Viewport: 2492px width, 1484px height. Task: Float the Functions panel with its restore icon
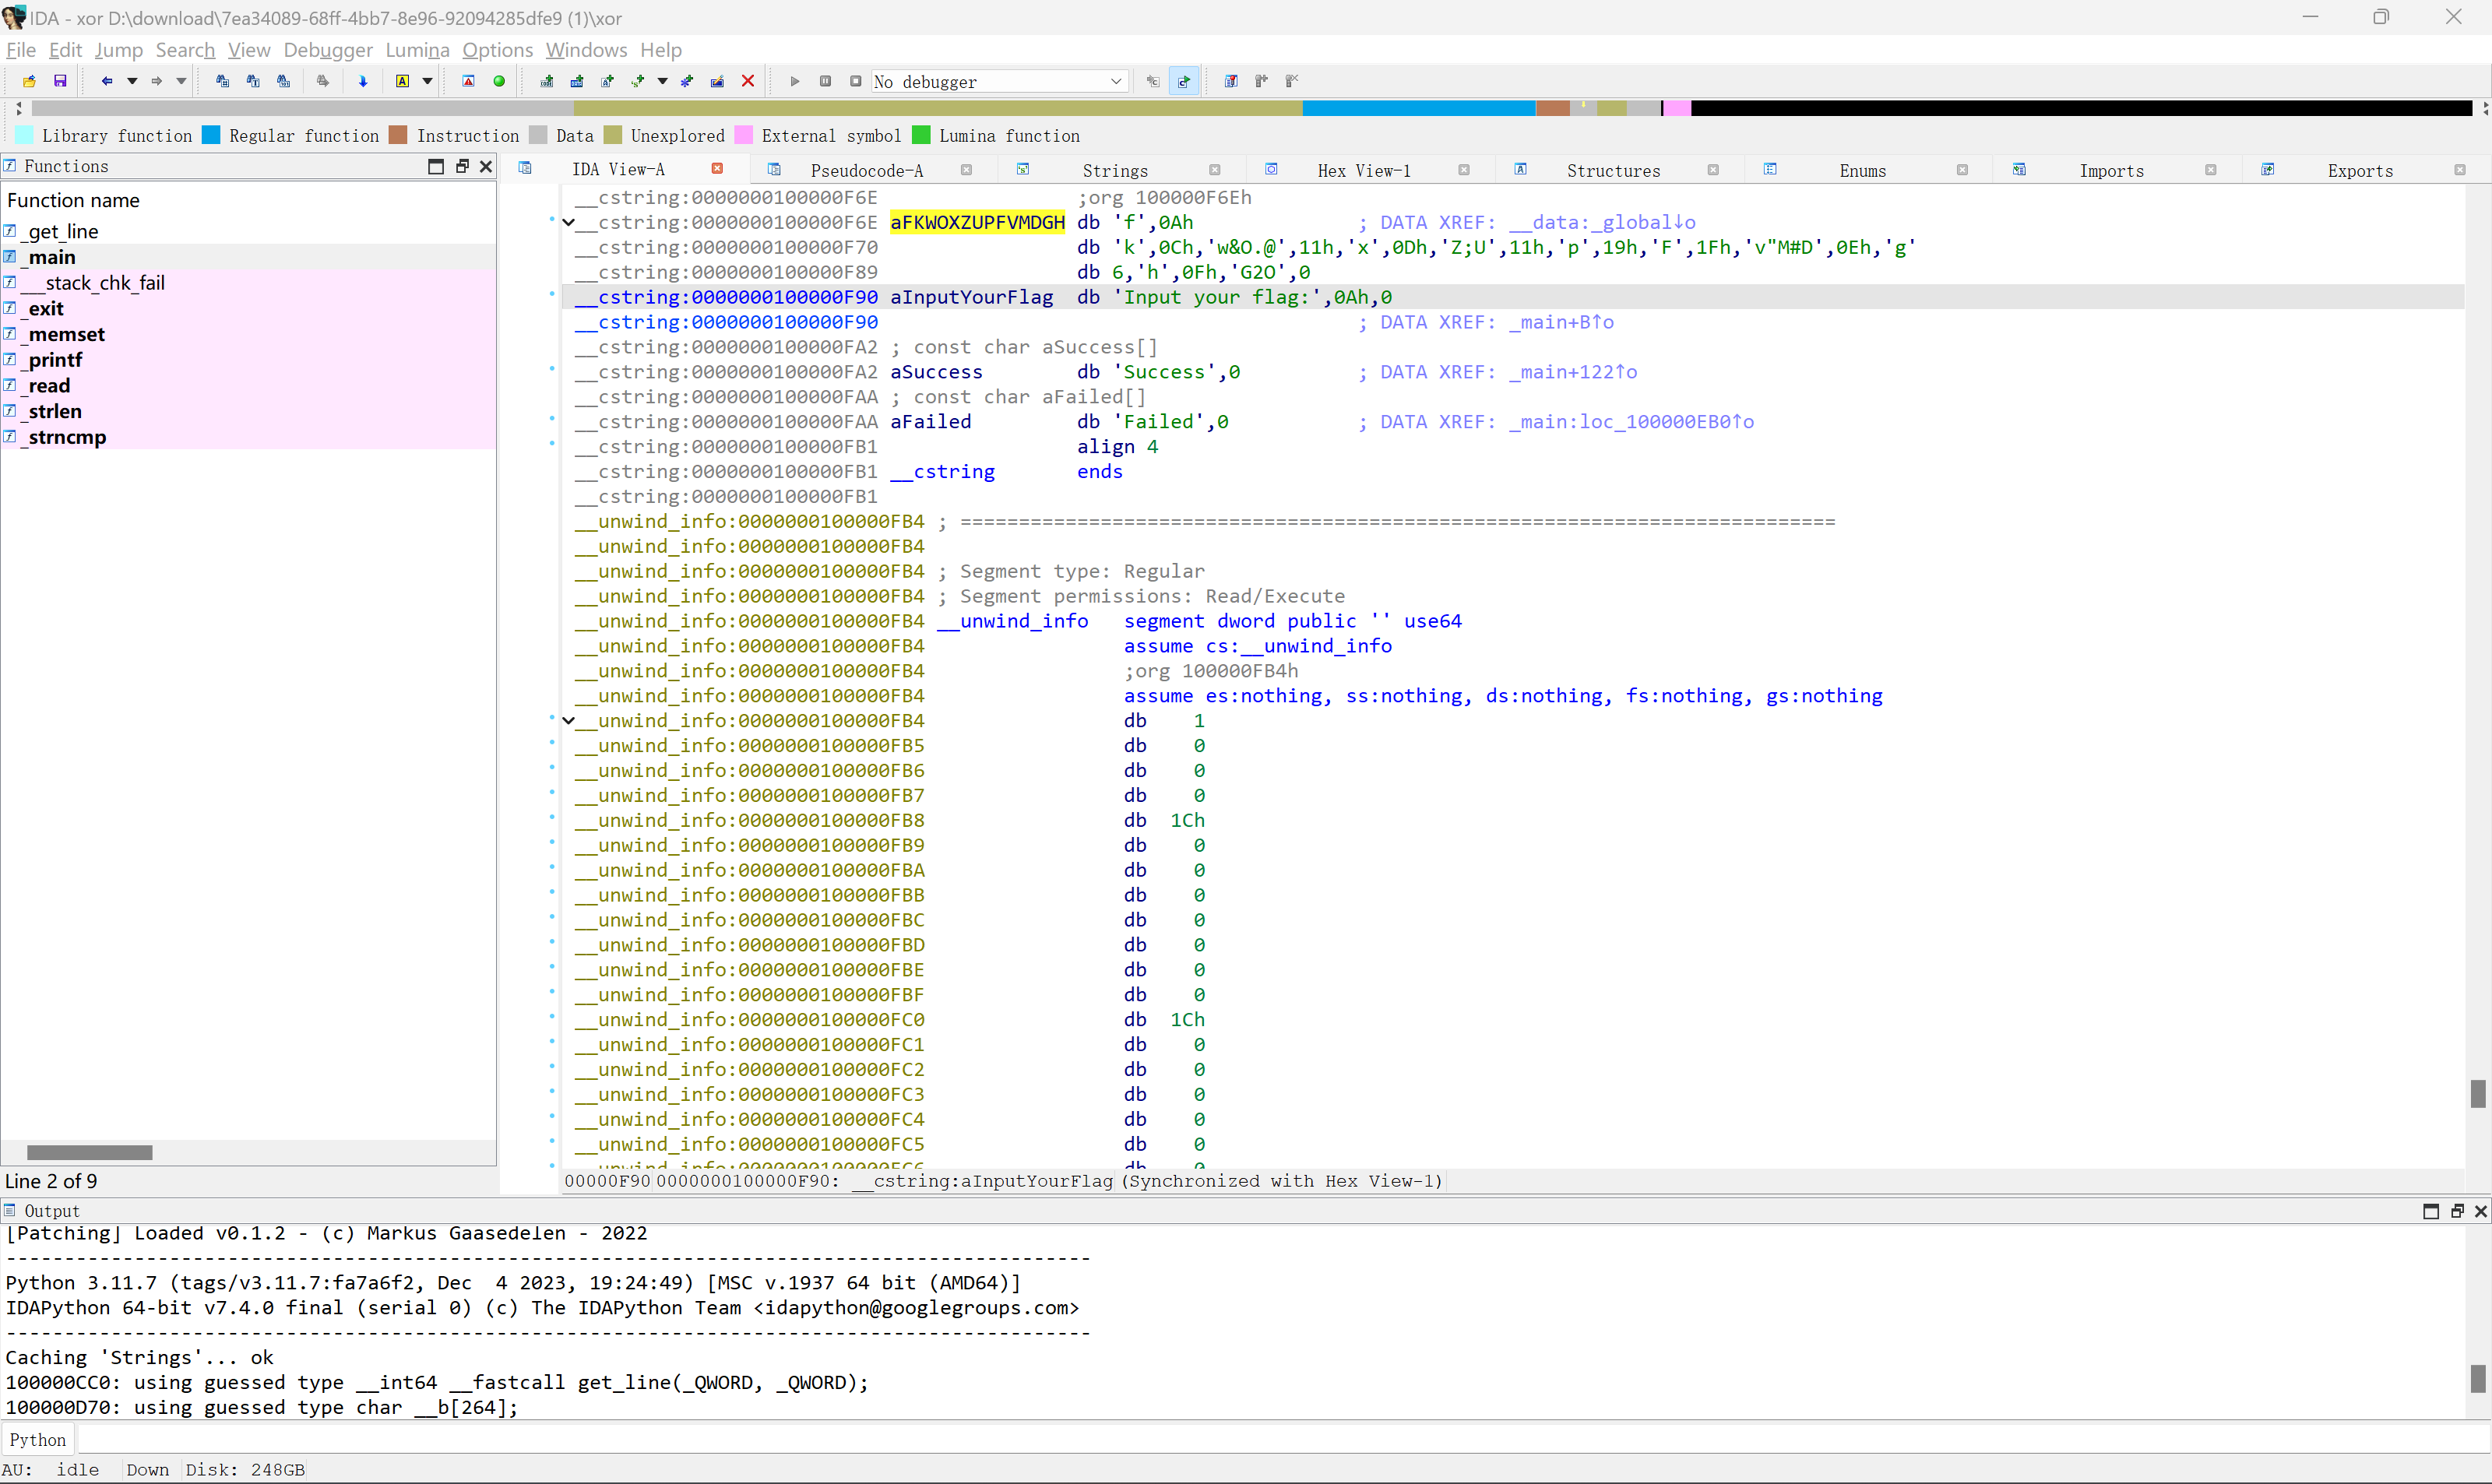(462, 166)
